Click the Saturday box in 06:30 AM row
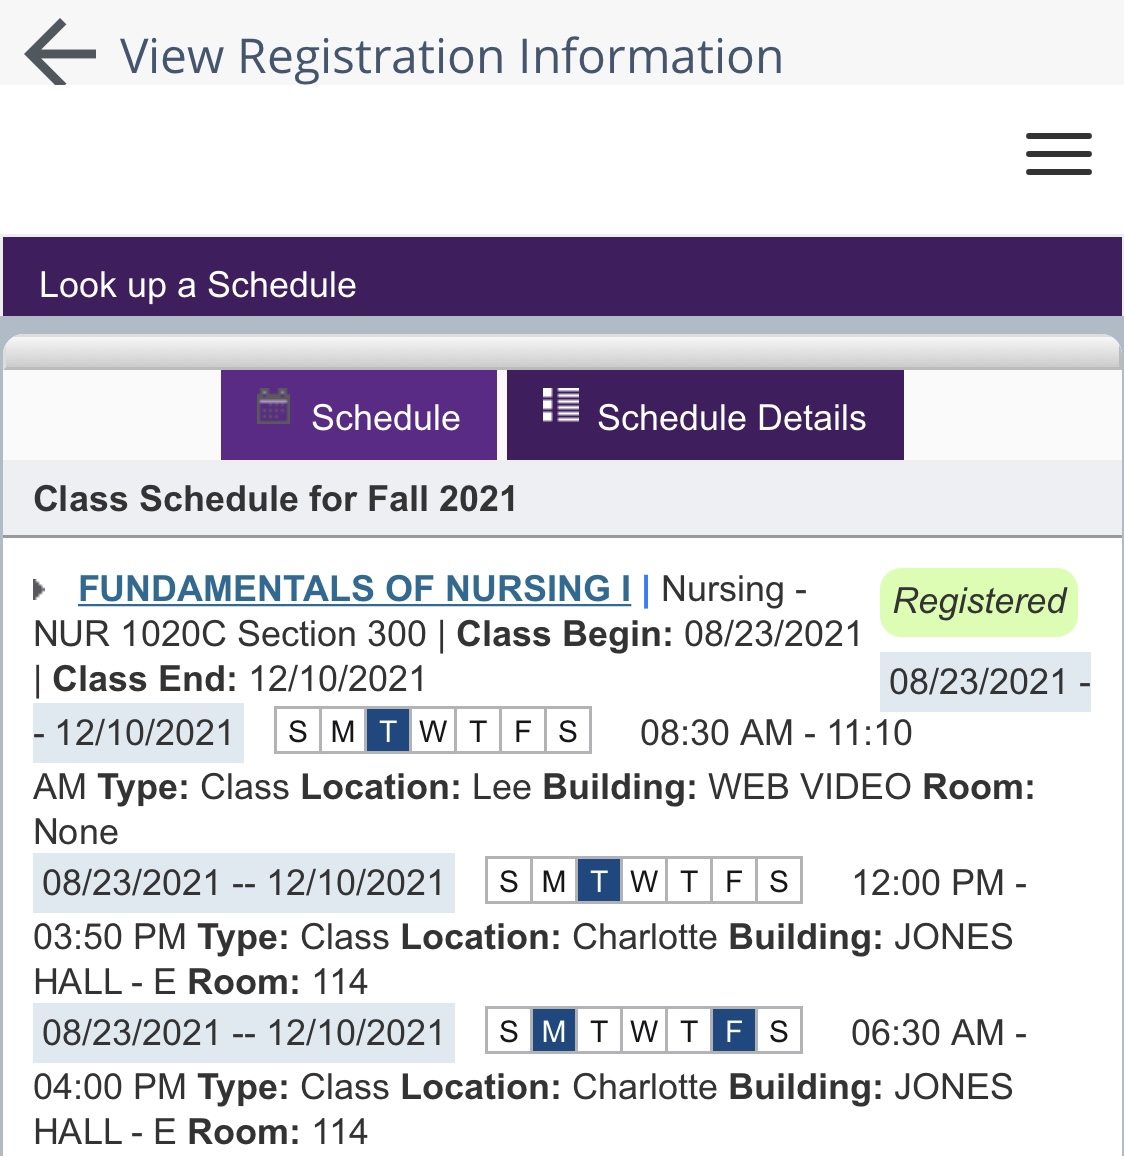The width and height of the screenshot is (1124, 1156). coord(778,1031)
